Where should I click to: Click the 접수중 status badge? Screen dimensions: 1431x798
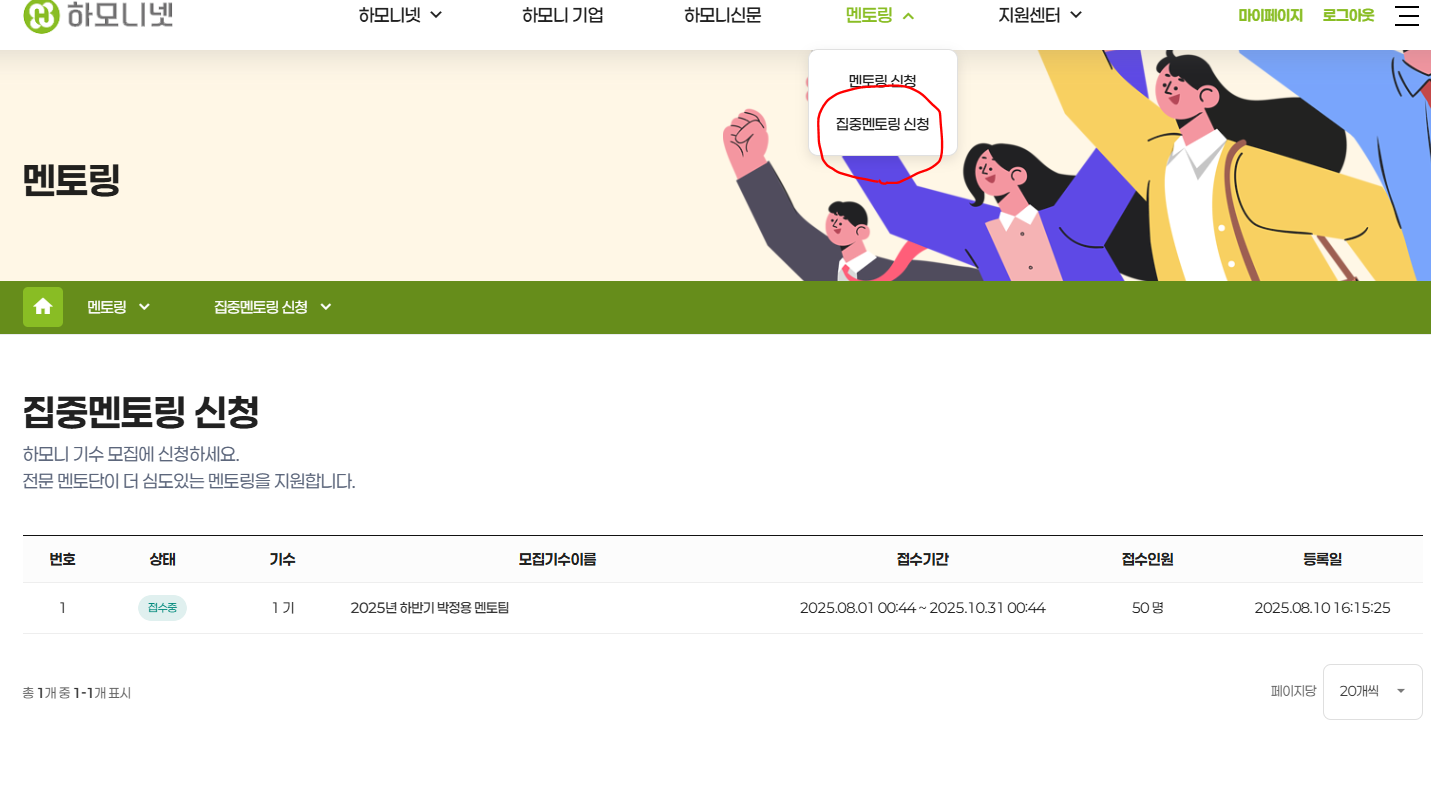[x=162, y=608]
